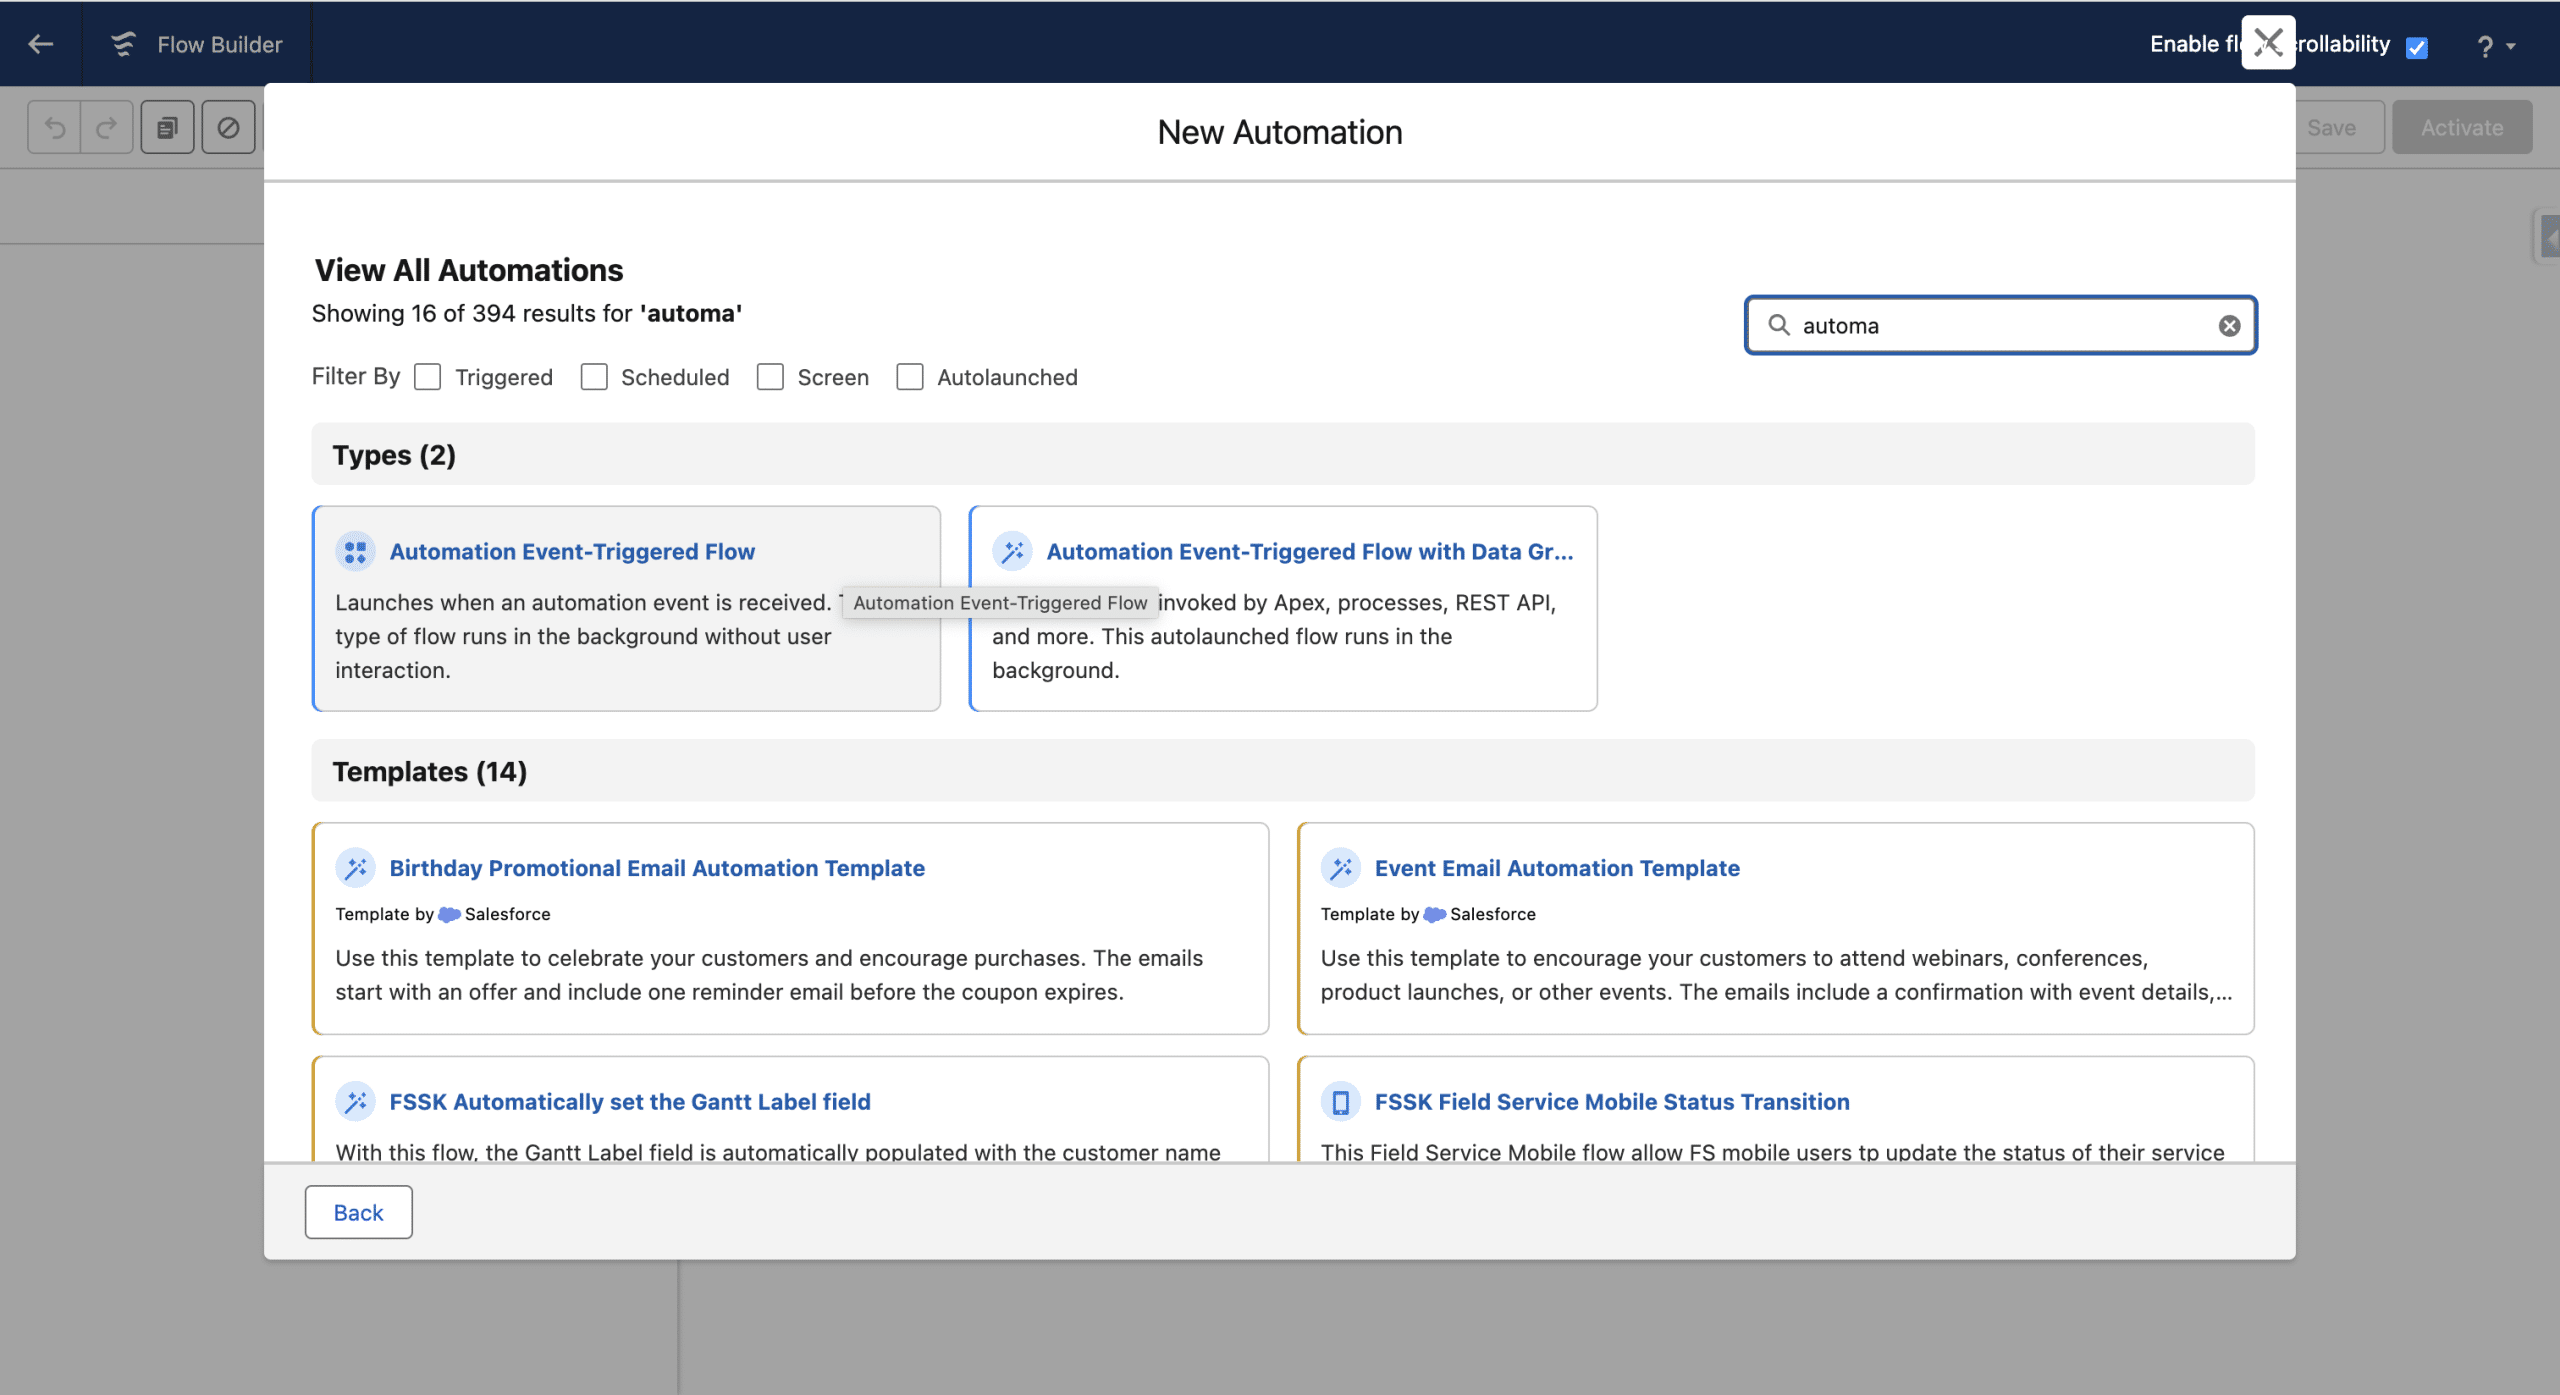Click the FSSK Mobile Status Transition phone icon

click(x=1340, y=1102)
